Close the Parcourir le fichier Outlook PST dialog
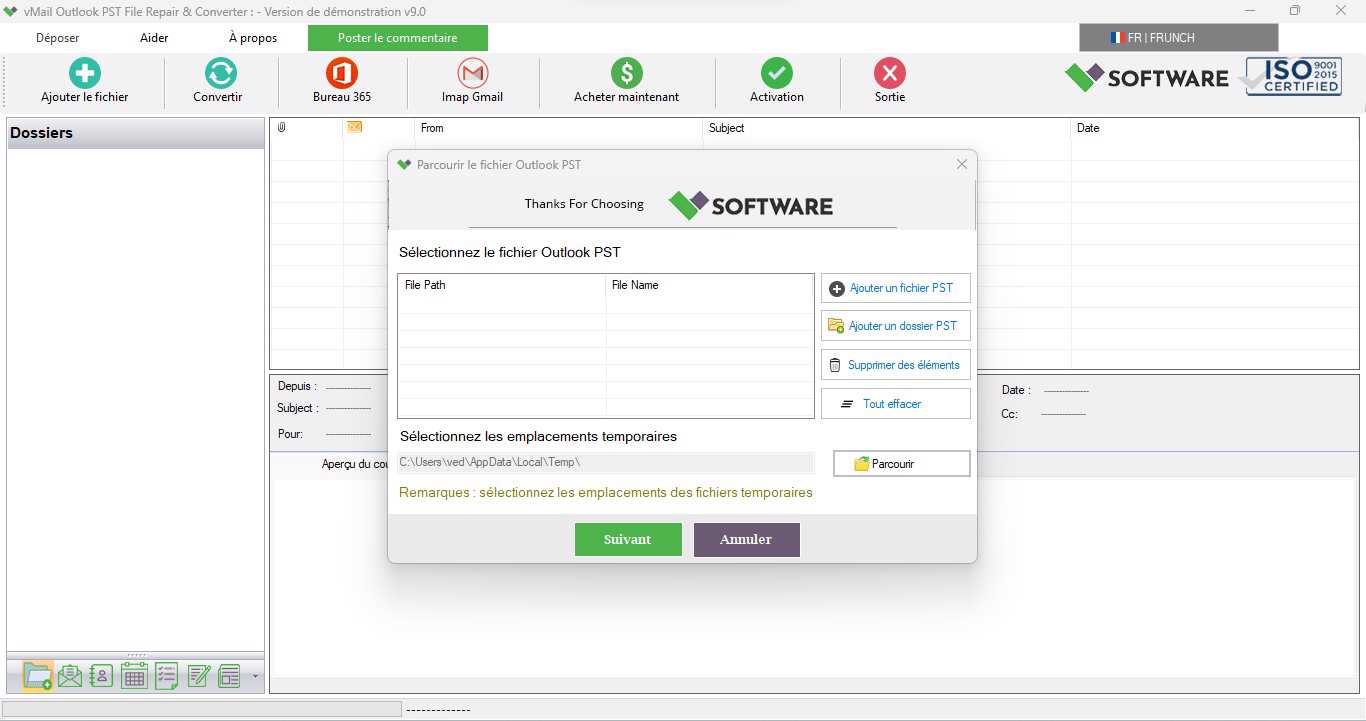 962,164
